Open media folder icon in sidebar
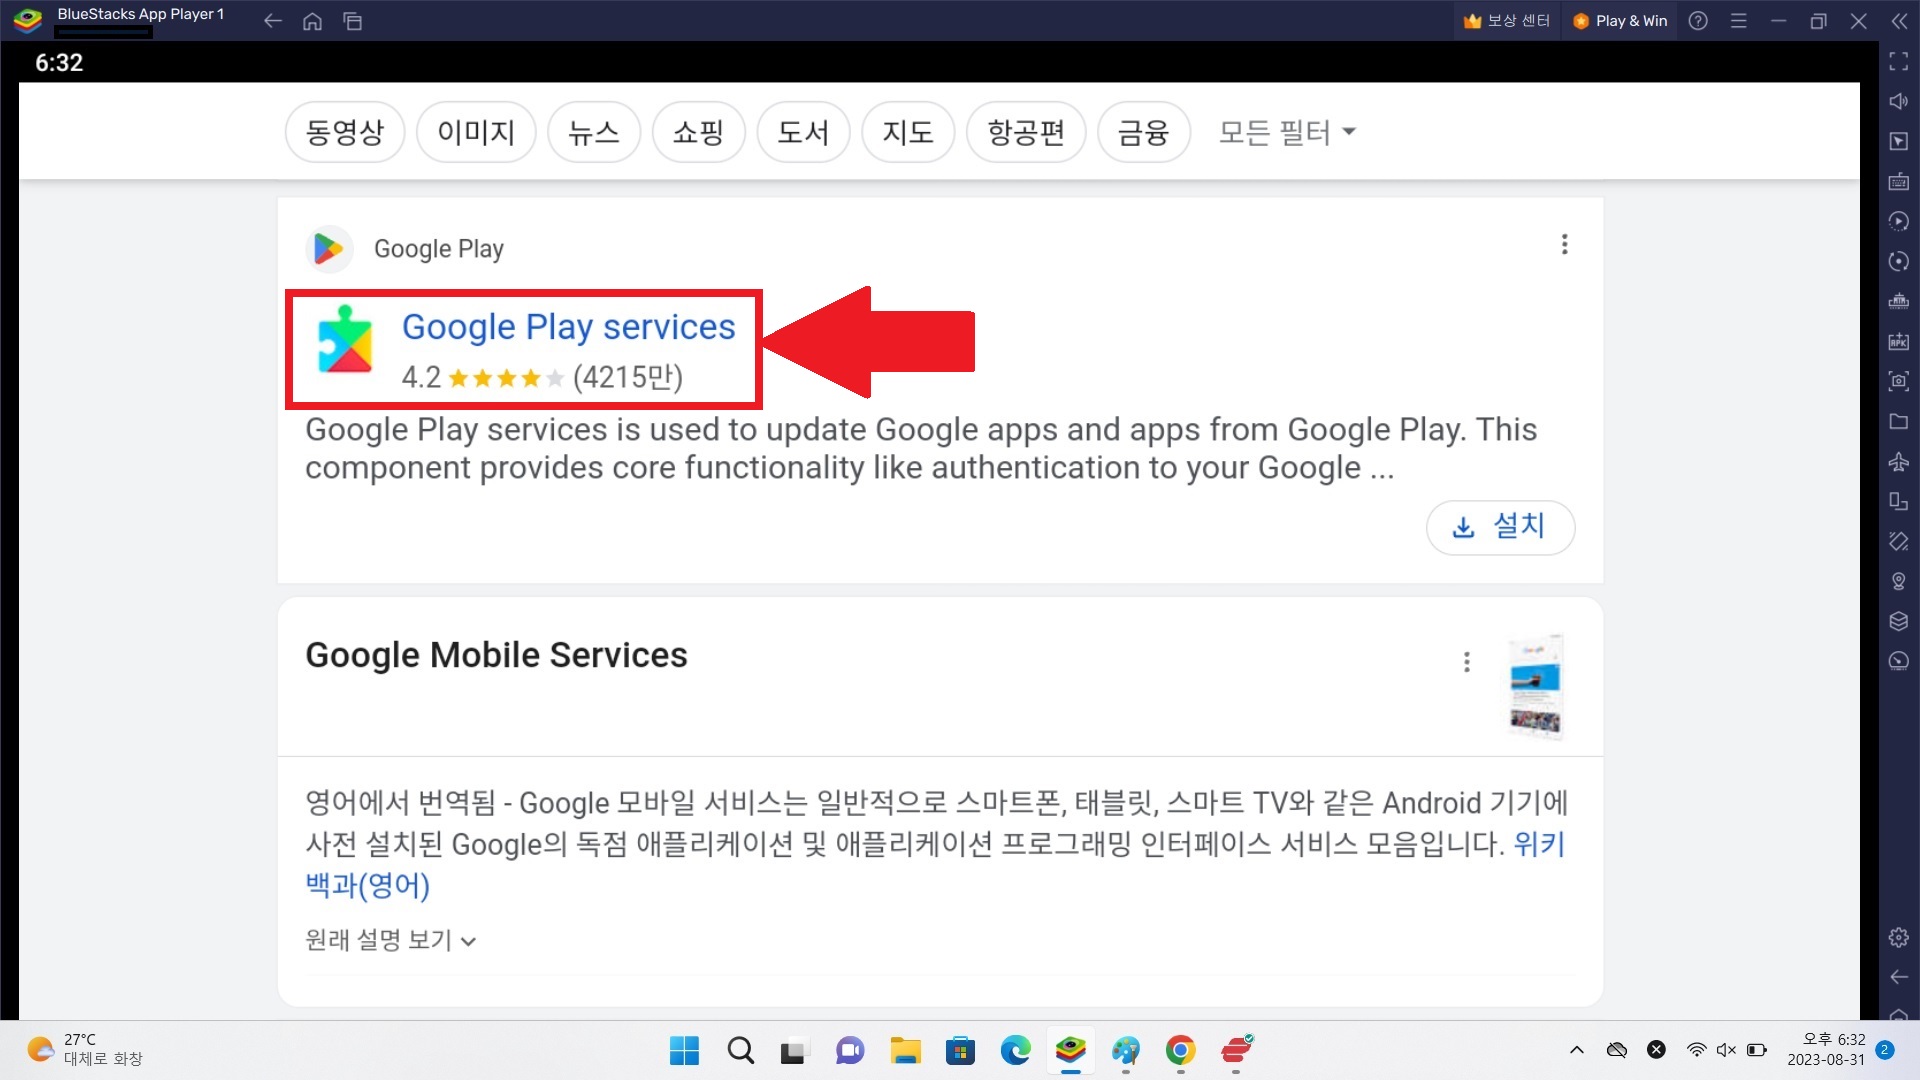The image size is (1920, 1080). [x=1899, y=421]
